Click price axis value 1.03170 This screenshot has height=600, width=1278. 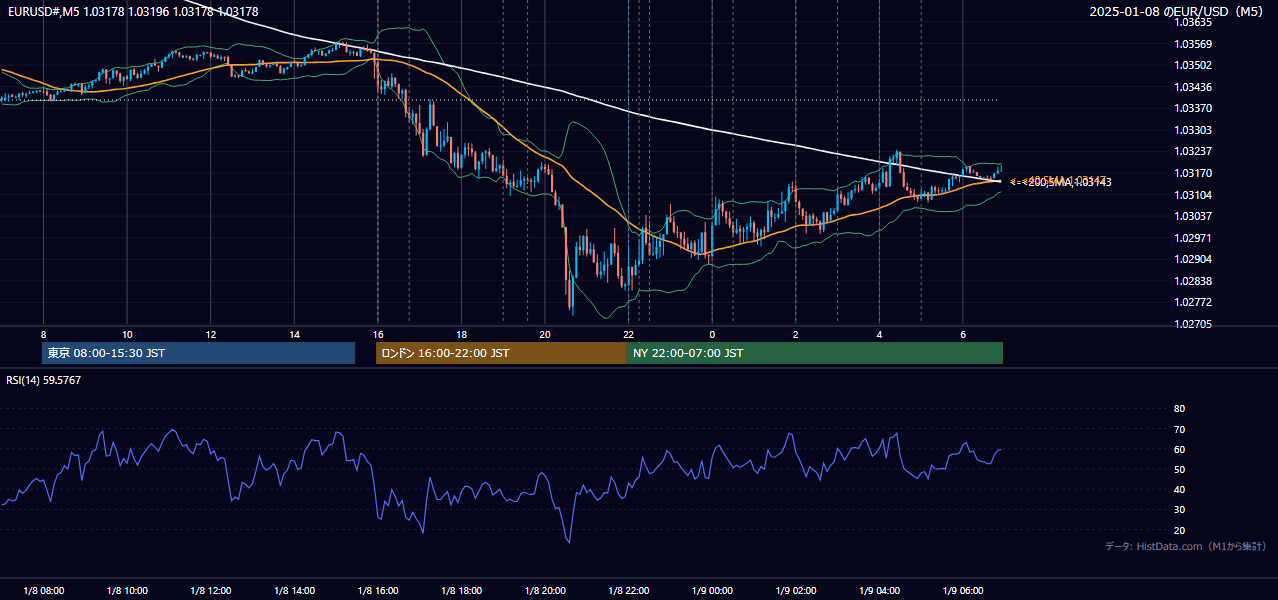coord(1192,173)
